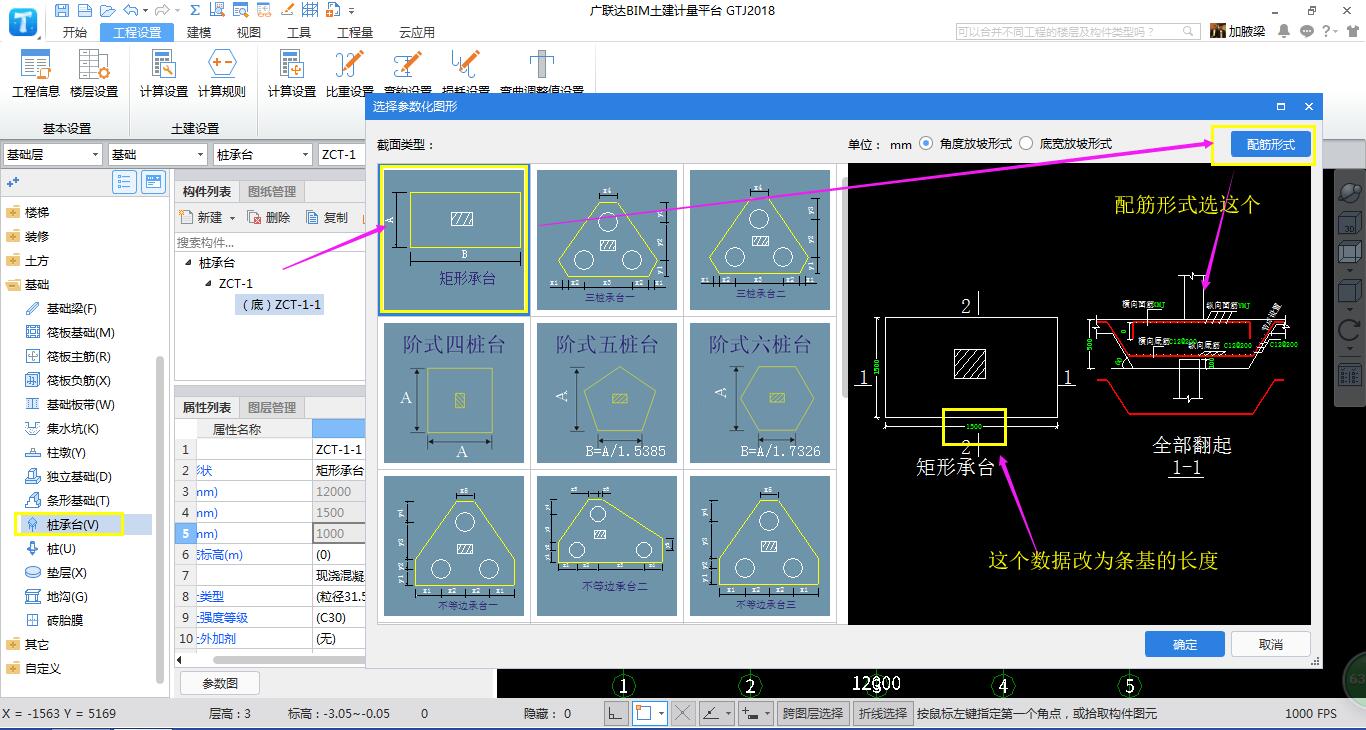Viewport: 1366px width, 730px height.
Task: Expand the 土方 folder
Action: point(13,261)
